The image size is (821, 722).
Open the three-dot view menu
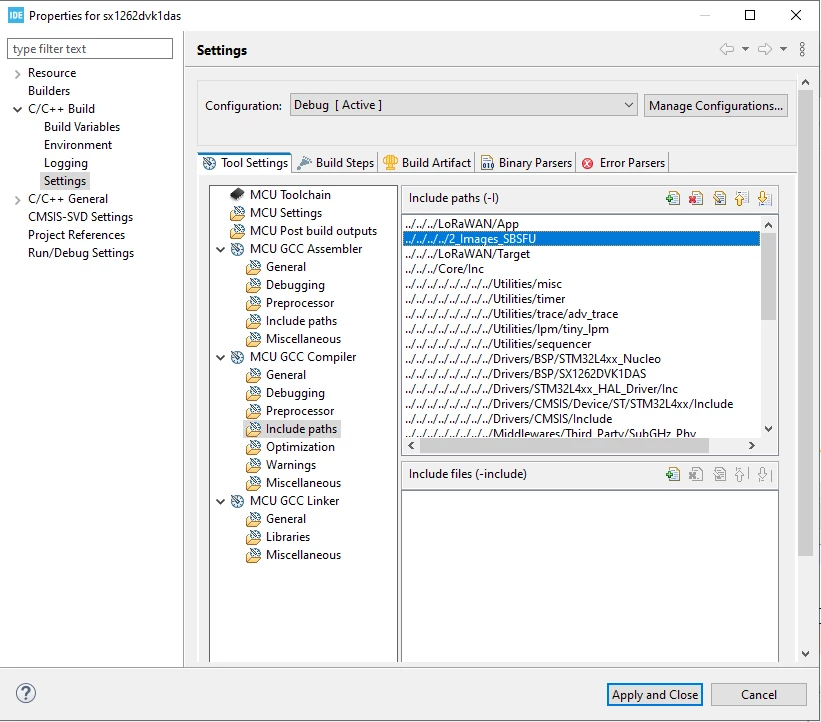[x=802, y=49]
